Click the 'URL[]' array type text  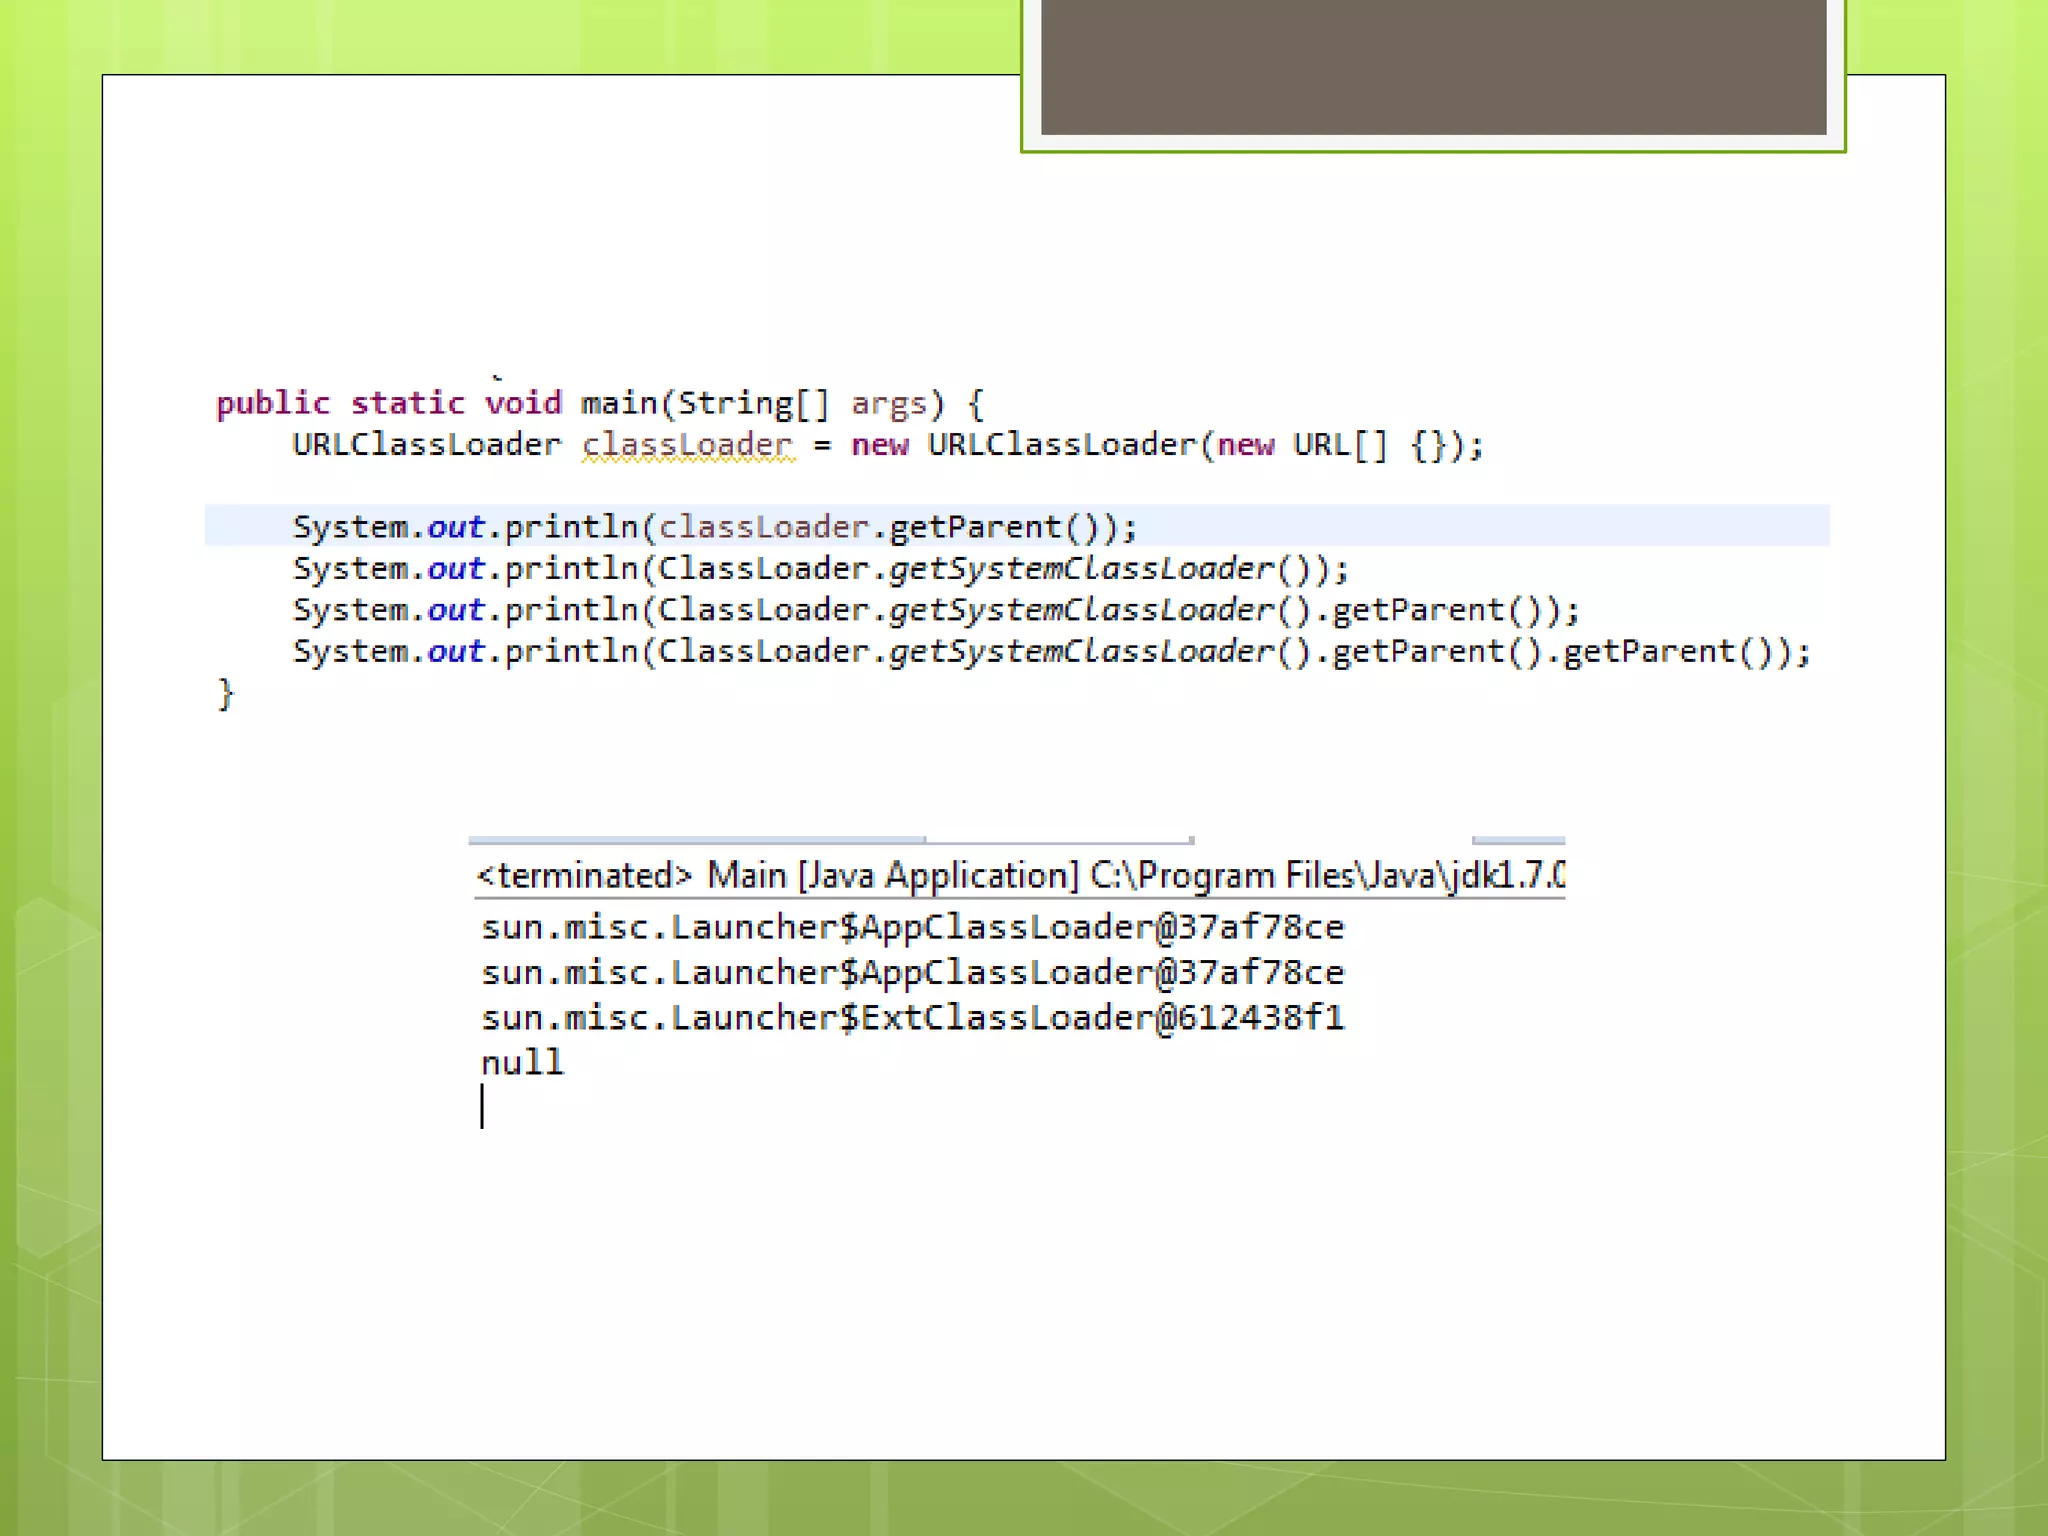click(x=1340, y=445)
